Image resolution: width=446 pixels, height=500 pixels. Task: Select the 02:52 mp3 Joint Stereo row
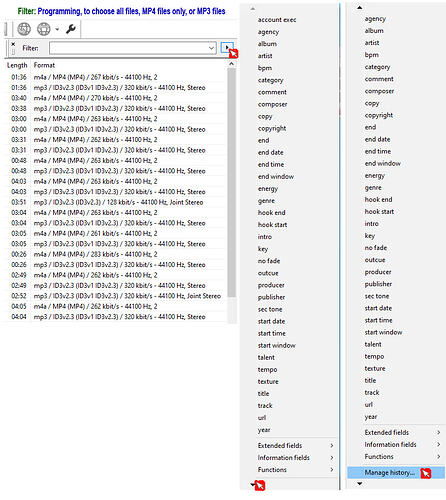[115, 296]
